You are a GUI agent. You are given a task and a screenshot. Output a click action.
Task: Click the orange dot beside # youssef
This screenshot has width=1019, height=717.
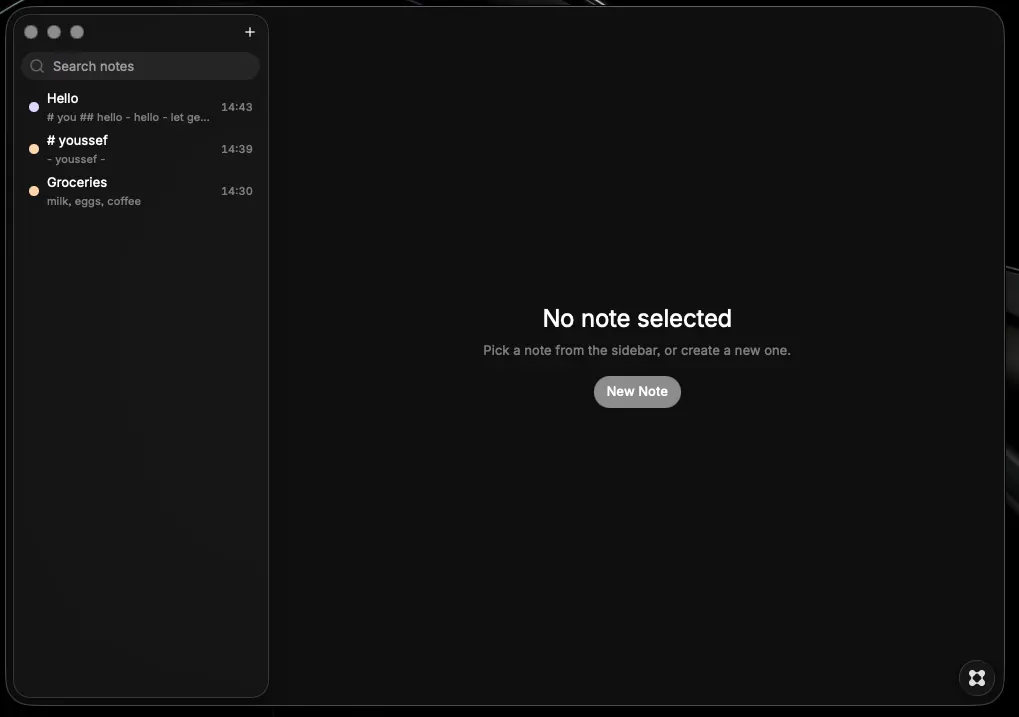(34, 149)
